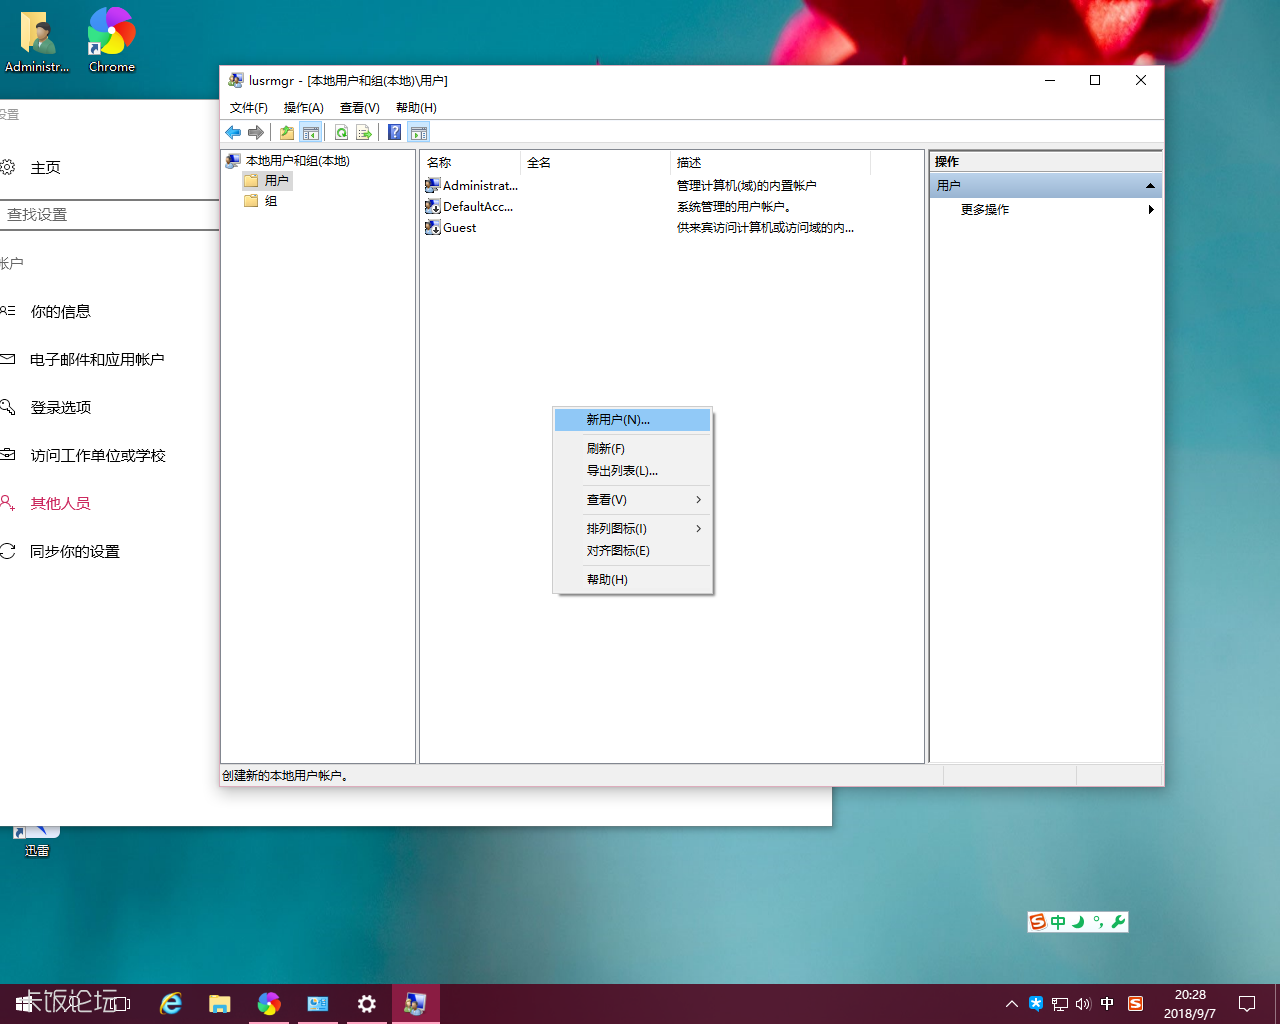Open the colorful Chrome browser taskbar icon
The image size is (1280, 1024).
pos(269,1004)
